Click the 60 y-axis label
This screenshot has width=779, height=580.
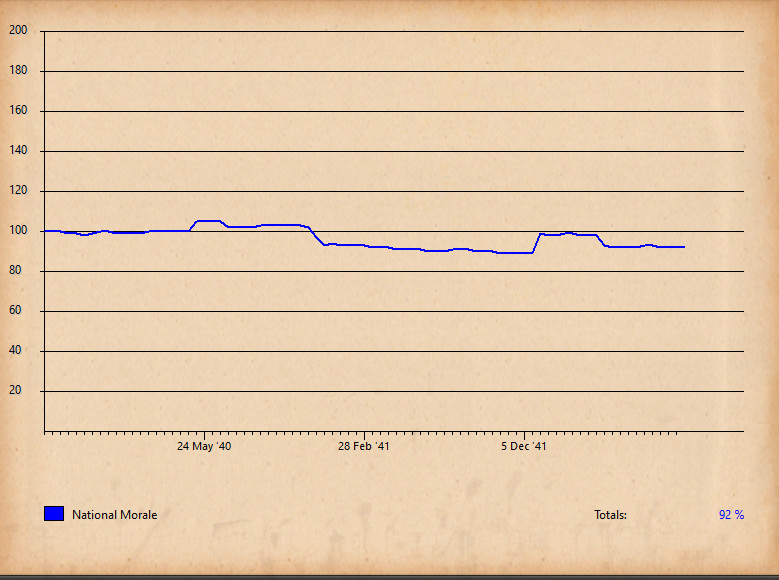[x=15, y=310]
